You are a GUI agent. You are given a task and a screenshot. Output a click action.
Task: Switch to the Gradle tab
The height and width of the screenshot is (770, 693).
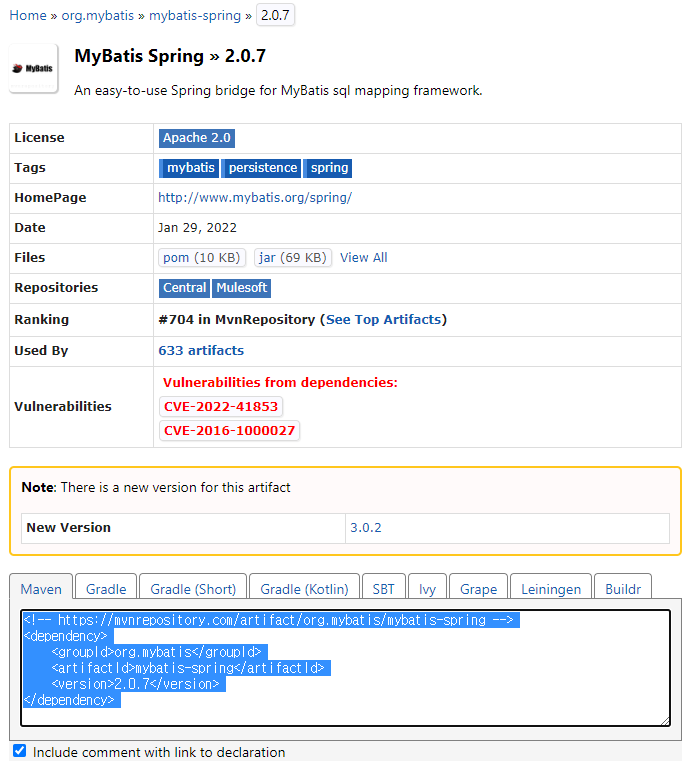106,587
